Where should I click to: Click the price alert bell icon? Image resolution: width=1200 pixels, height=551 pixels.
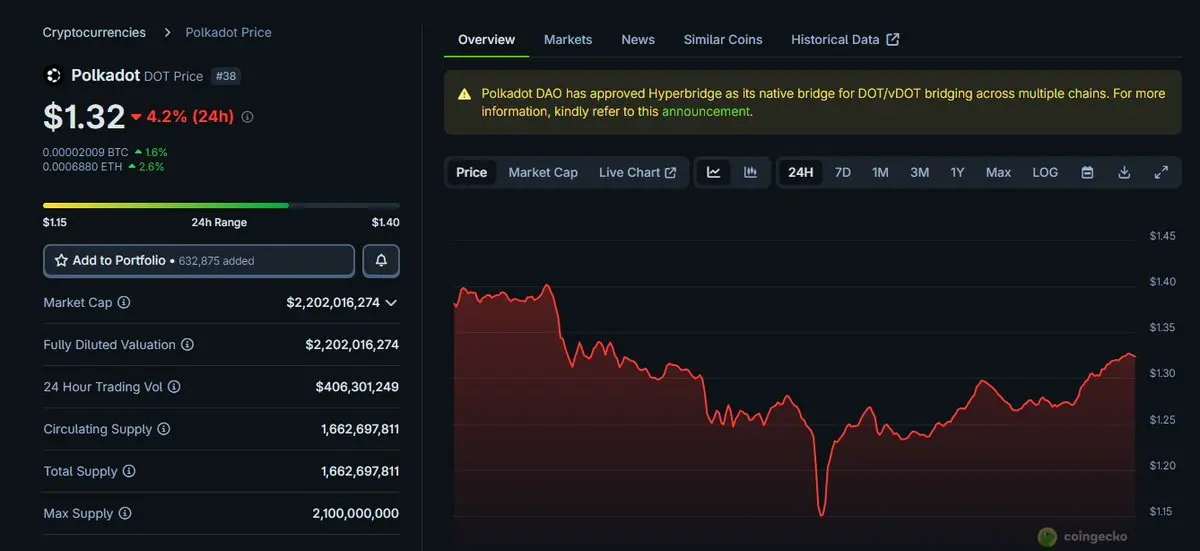pyautogui.click(x=381, y=260)
